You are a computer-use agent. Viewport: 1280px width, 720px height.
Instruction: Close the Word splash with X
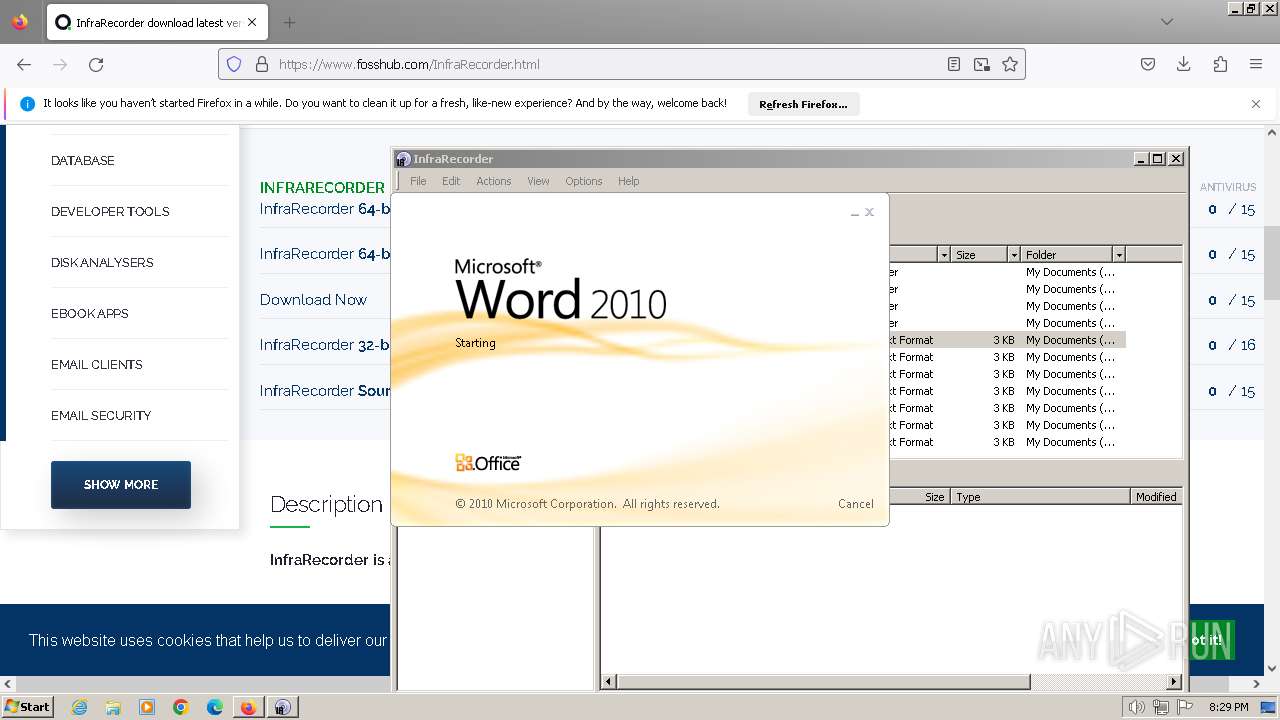[x=870, y=212]
